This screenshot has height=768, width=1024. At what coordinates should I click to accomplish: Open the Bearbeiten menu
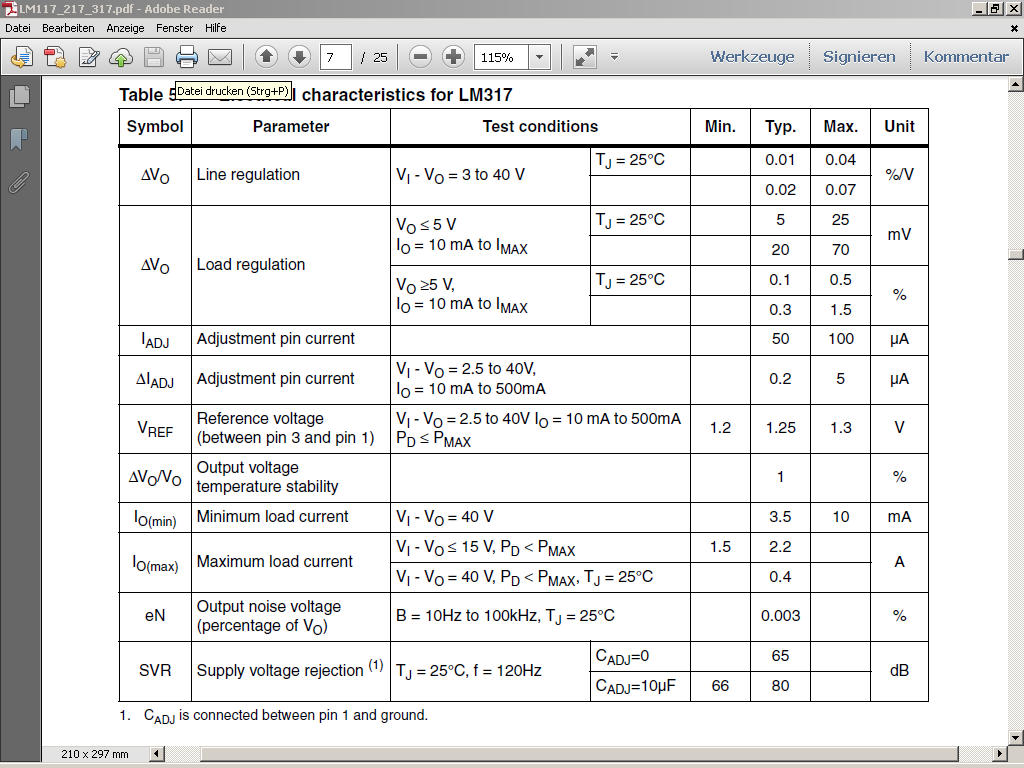68,28
